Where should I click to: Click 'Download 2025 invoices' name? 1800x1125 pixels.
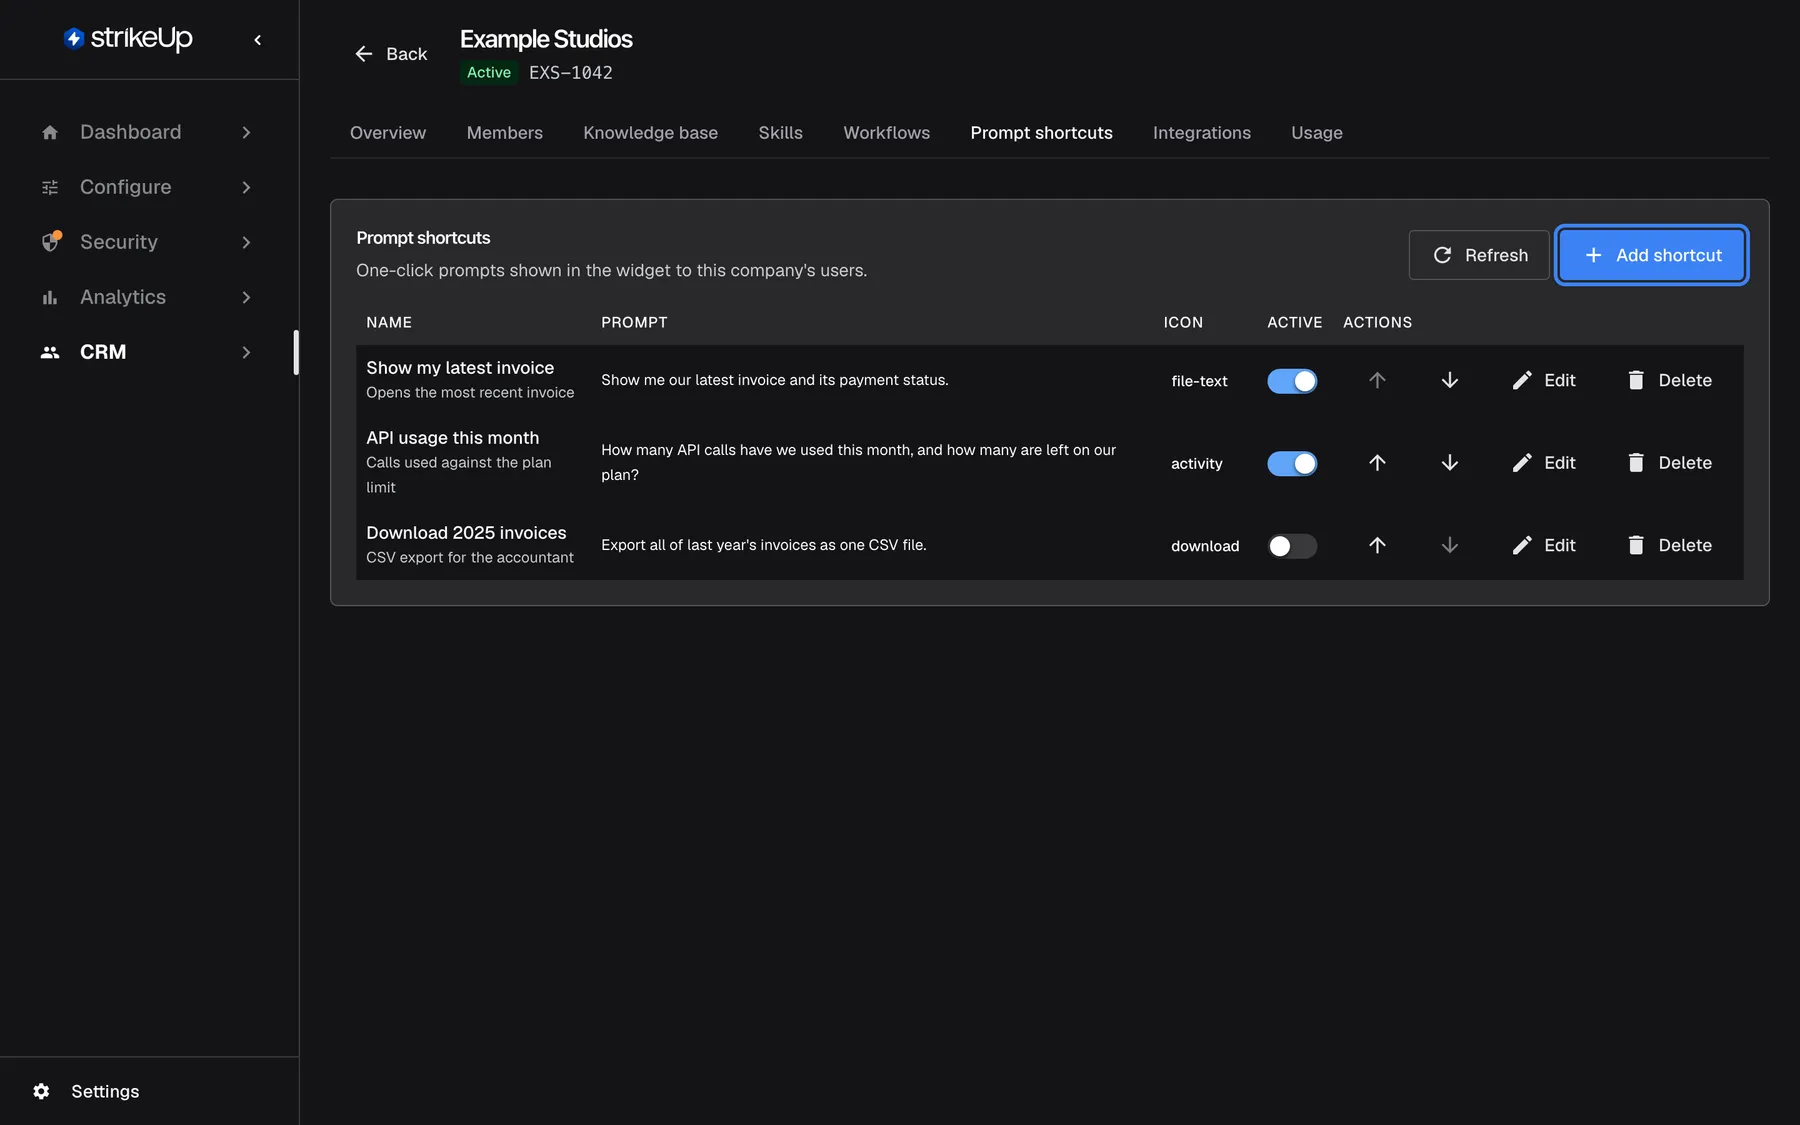pyautogui.click(x=466, y=533)
